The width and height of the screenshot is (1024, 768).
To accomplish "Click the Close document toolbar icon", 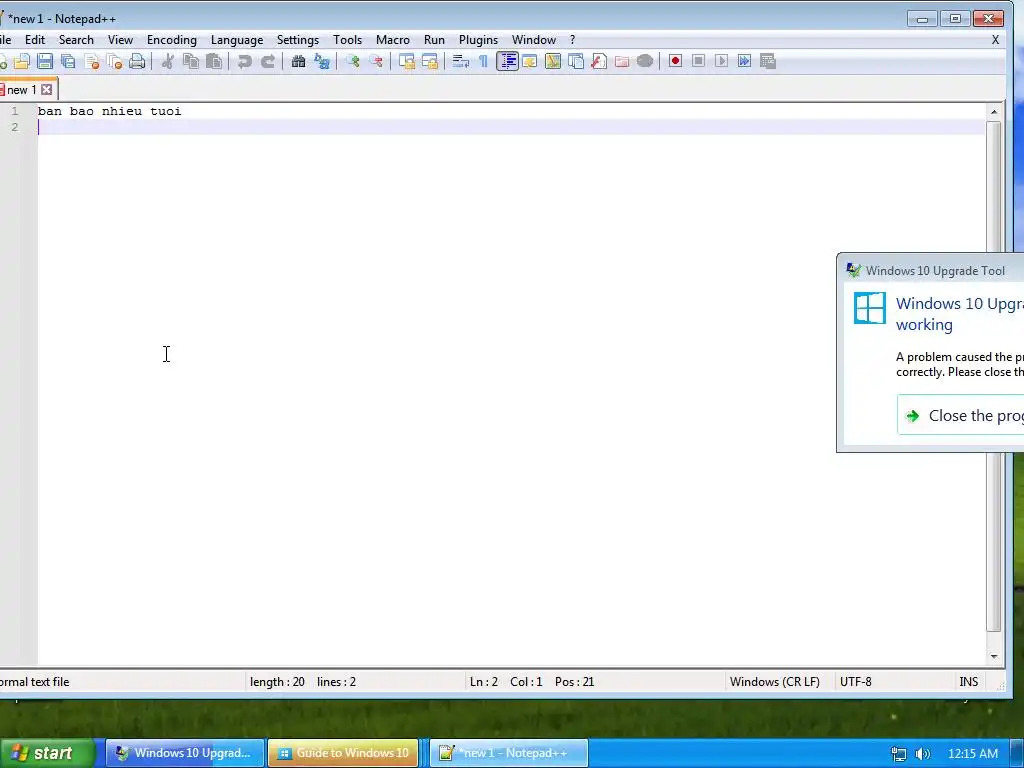I will [x=91, y=61].
